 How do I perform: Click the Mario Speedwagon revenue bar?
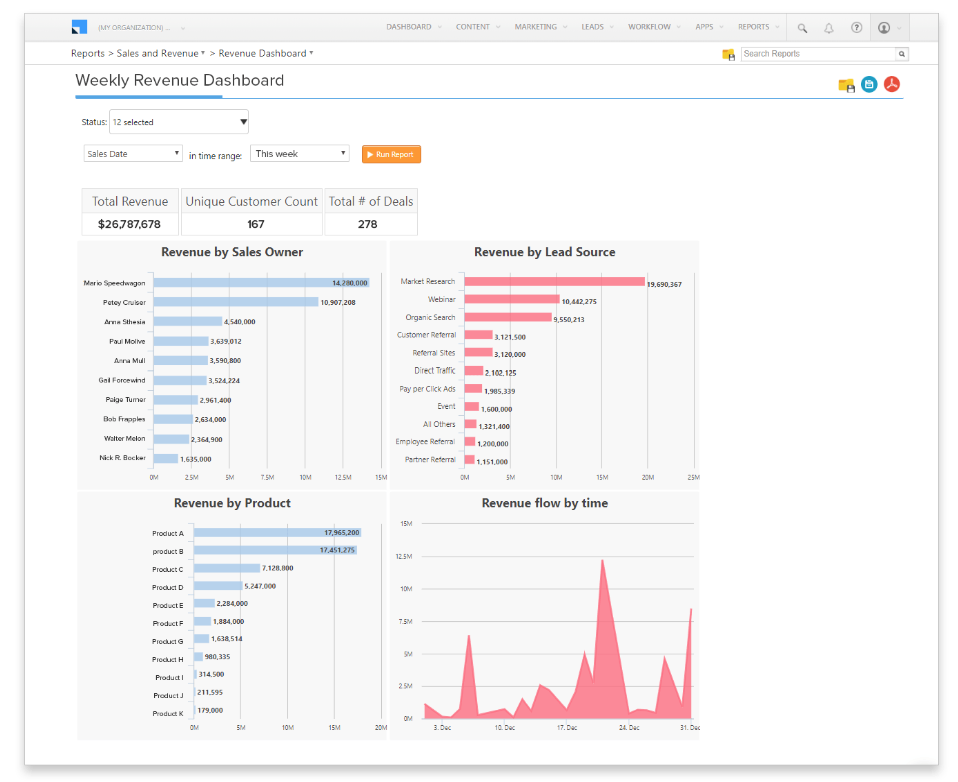pyautogui.click(x=261, y=283)
